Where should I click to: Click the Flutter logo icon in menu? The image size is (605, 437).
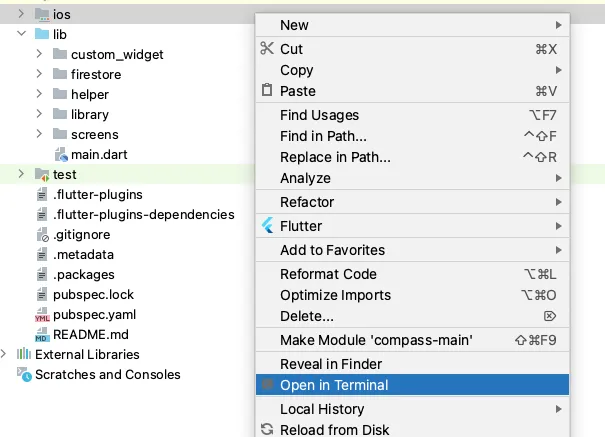(x=267, y=226)
